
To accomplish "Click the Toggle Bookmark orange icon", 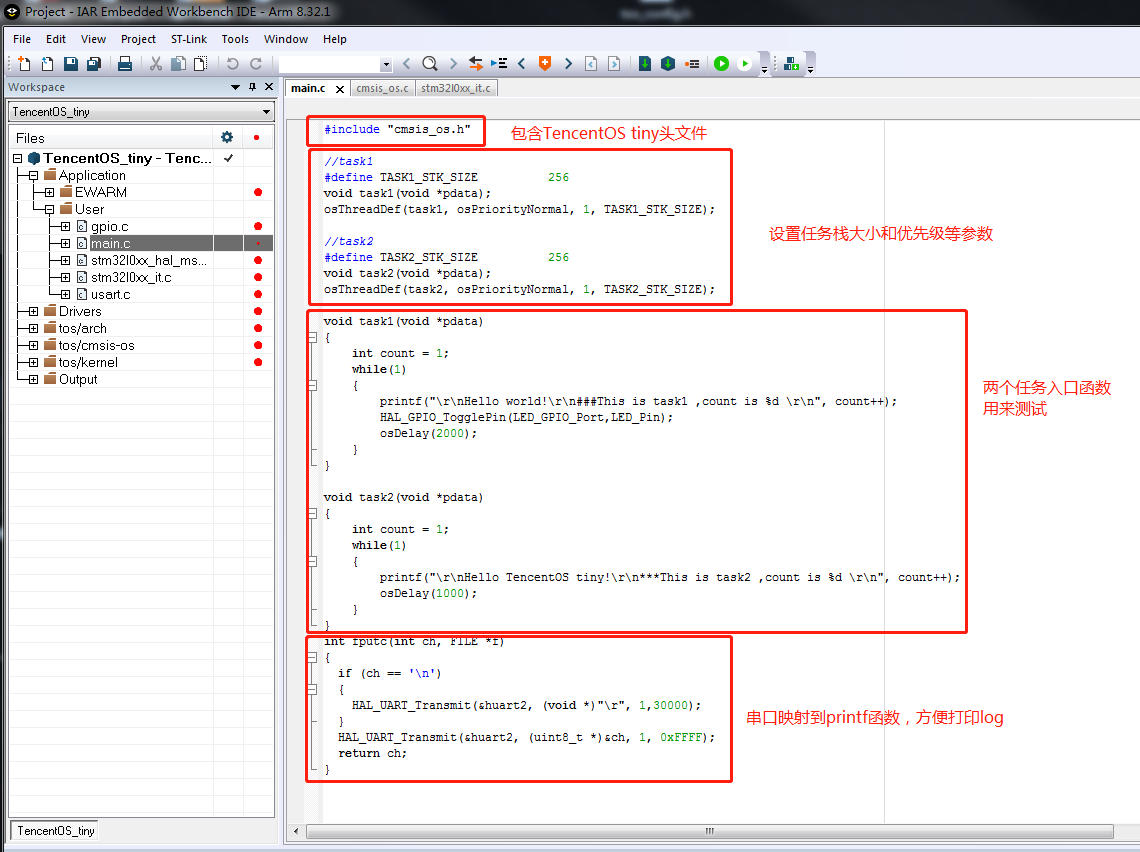I will (545, 64).
